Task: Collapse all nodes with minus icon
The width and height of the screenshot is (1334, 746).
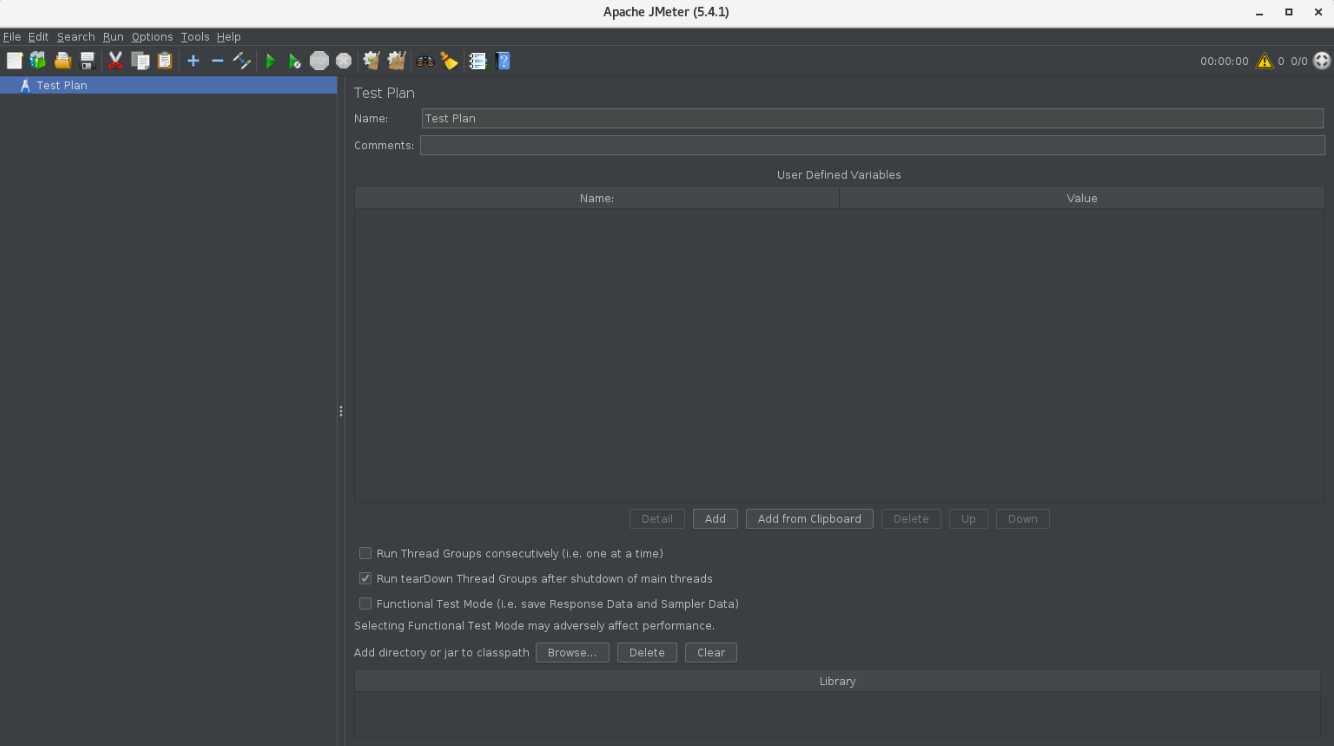Action: point(217,61)
